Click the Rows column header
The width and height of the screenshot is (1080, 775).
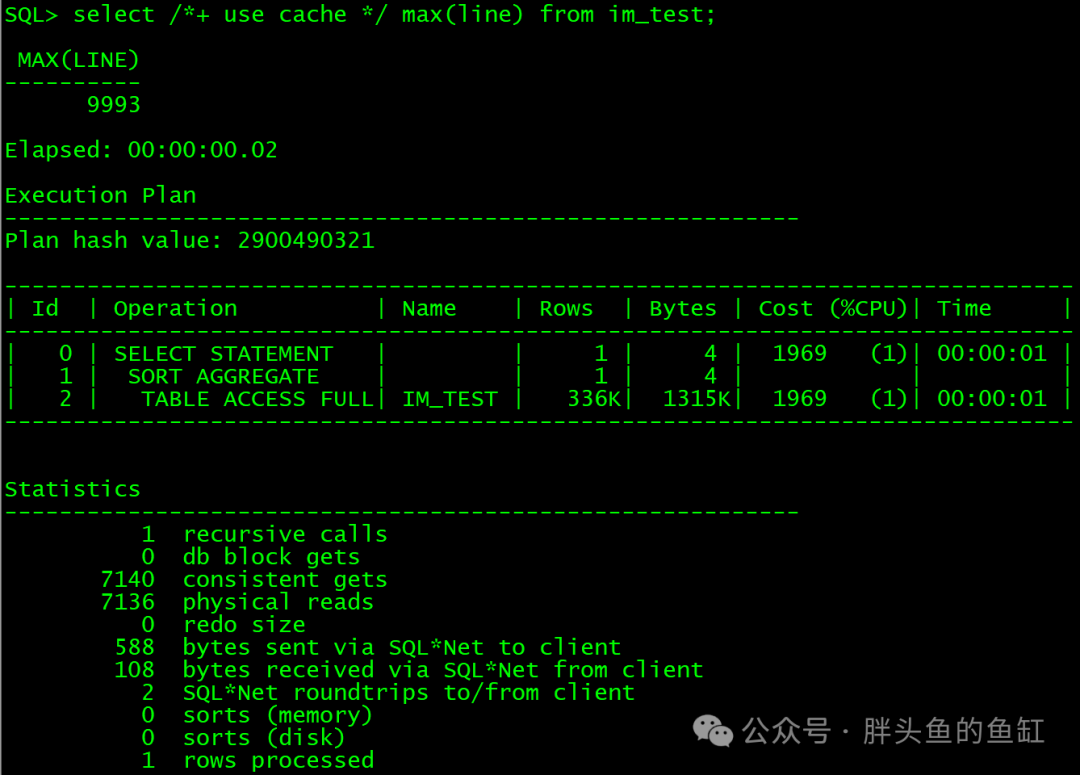[x=566, y=308]
